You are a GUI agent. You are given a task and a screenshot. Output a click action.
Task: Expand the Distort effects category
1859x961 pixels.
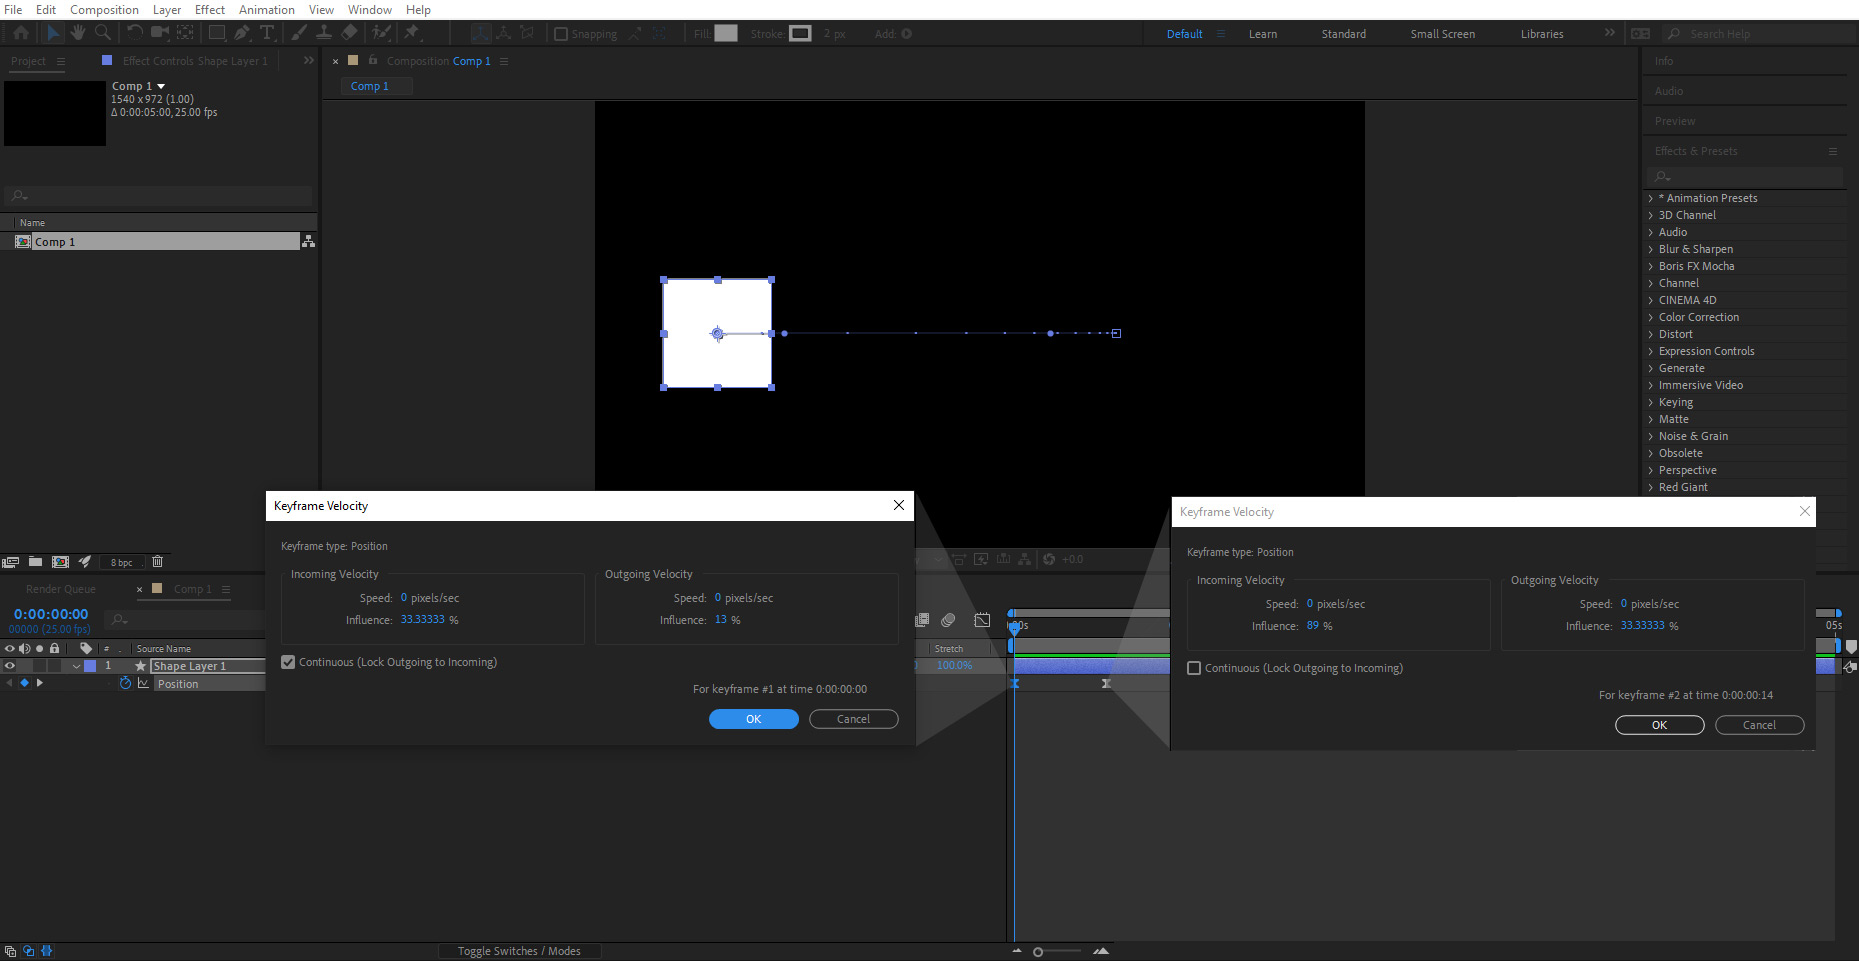[x=1651, y=334]
